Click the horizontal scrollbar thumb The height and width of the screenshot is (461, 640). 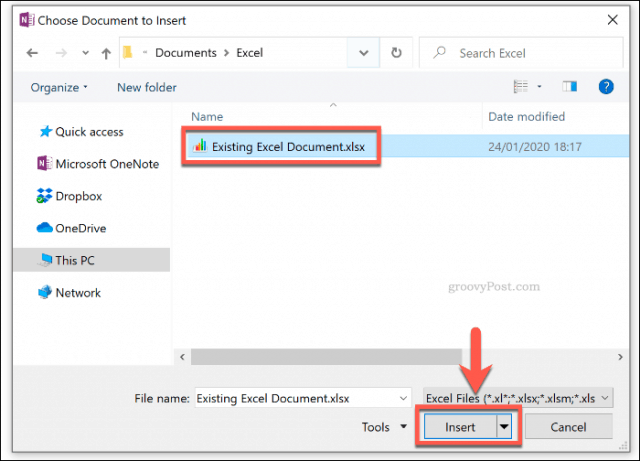pos(326,357)
